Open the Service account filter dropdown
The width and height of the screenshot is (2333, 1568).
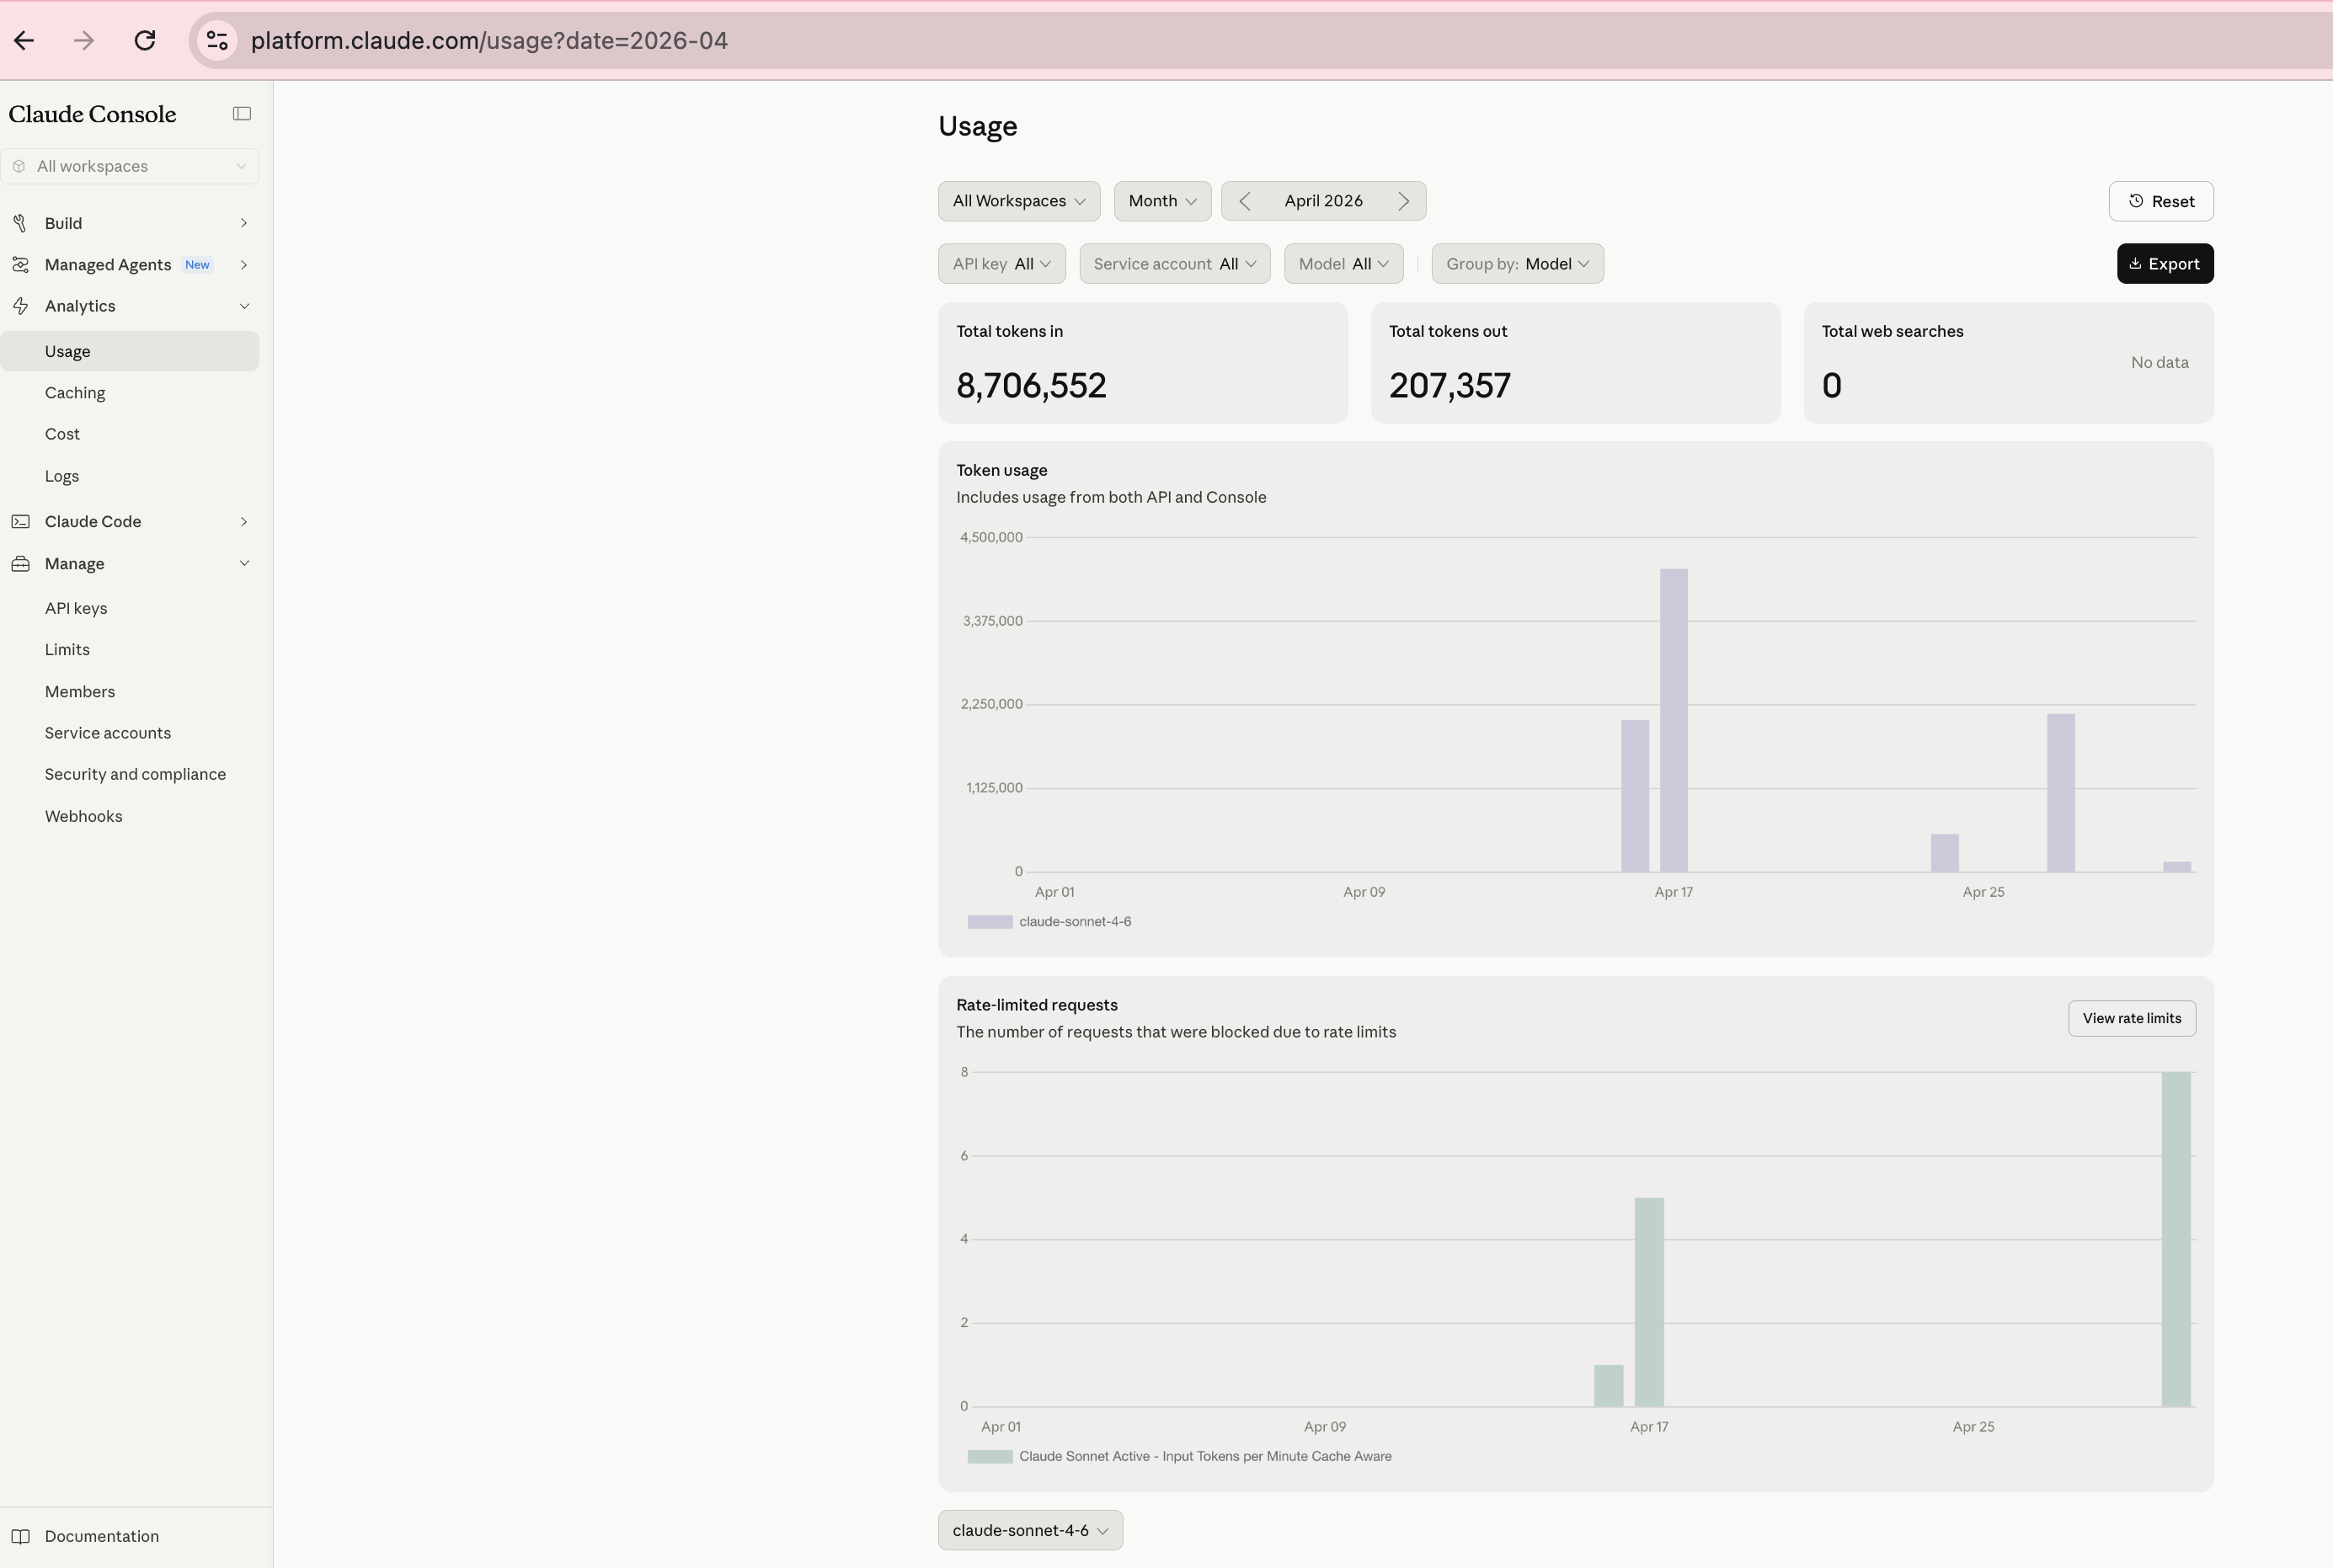click(1174, 264)
